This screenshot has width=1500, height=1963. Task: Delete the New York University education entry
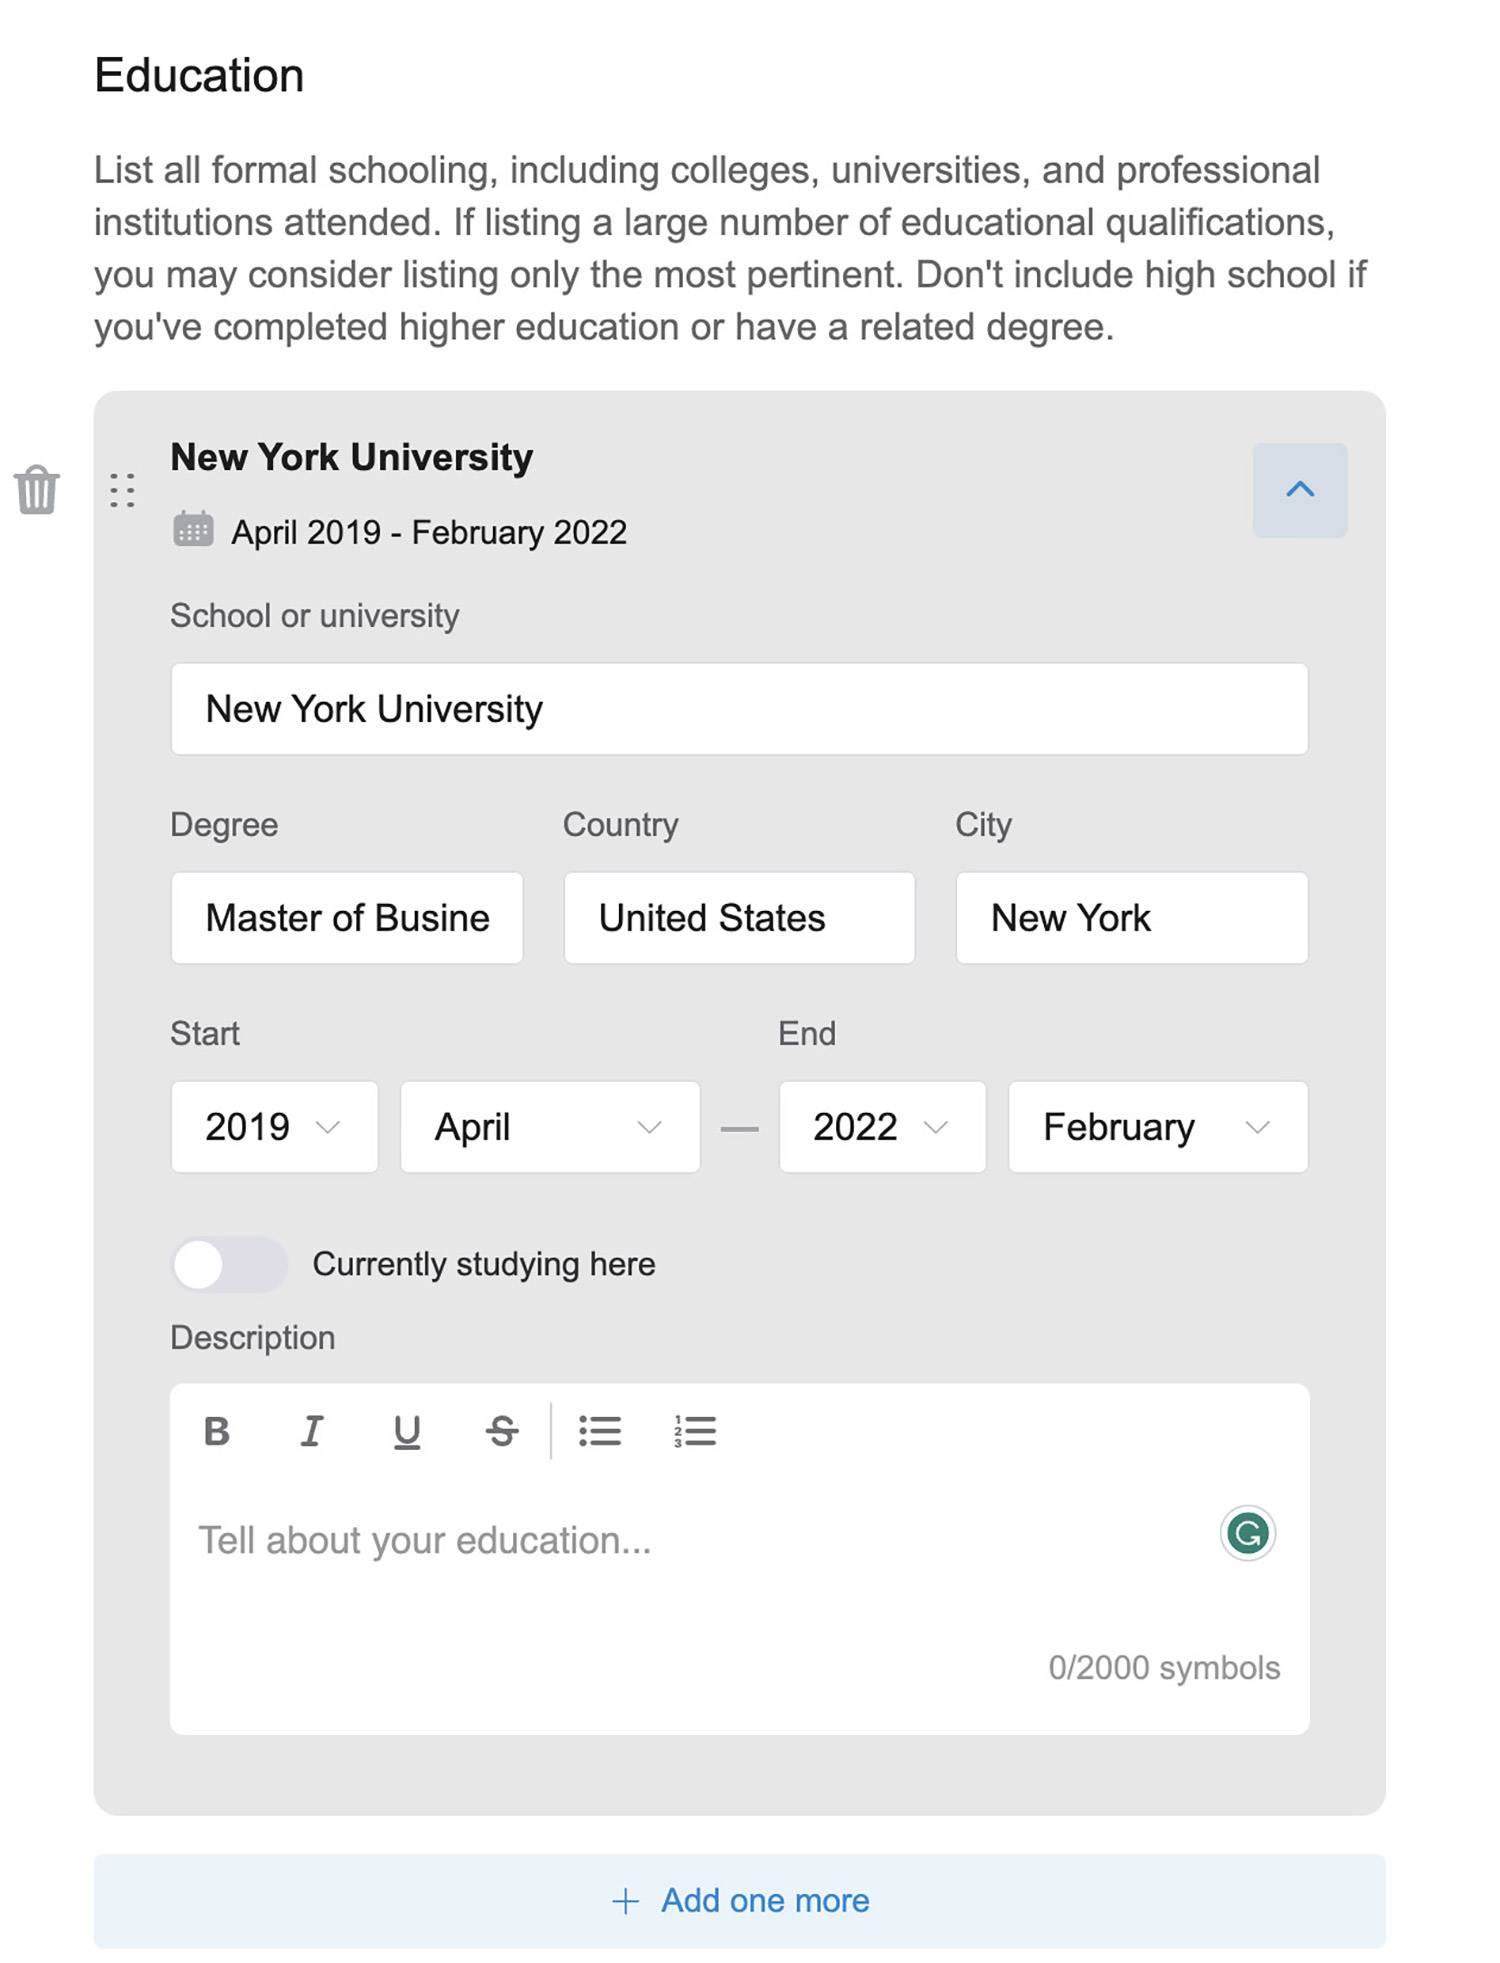pos(37,489)
